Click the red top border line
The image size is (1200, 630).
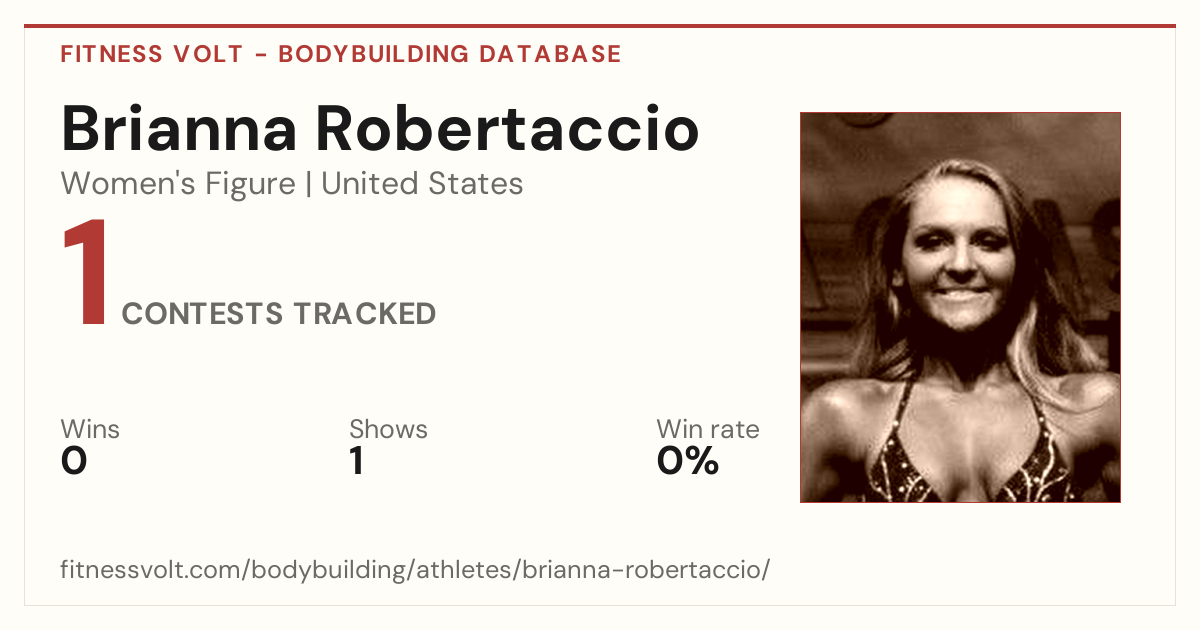(x=600, y=26)
